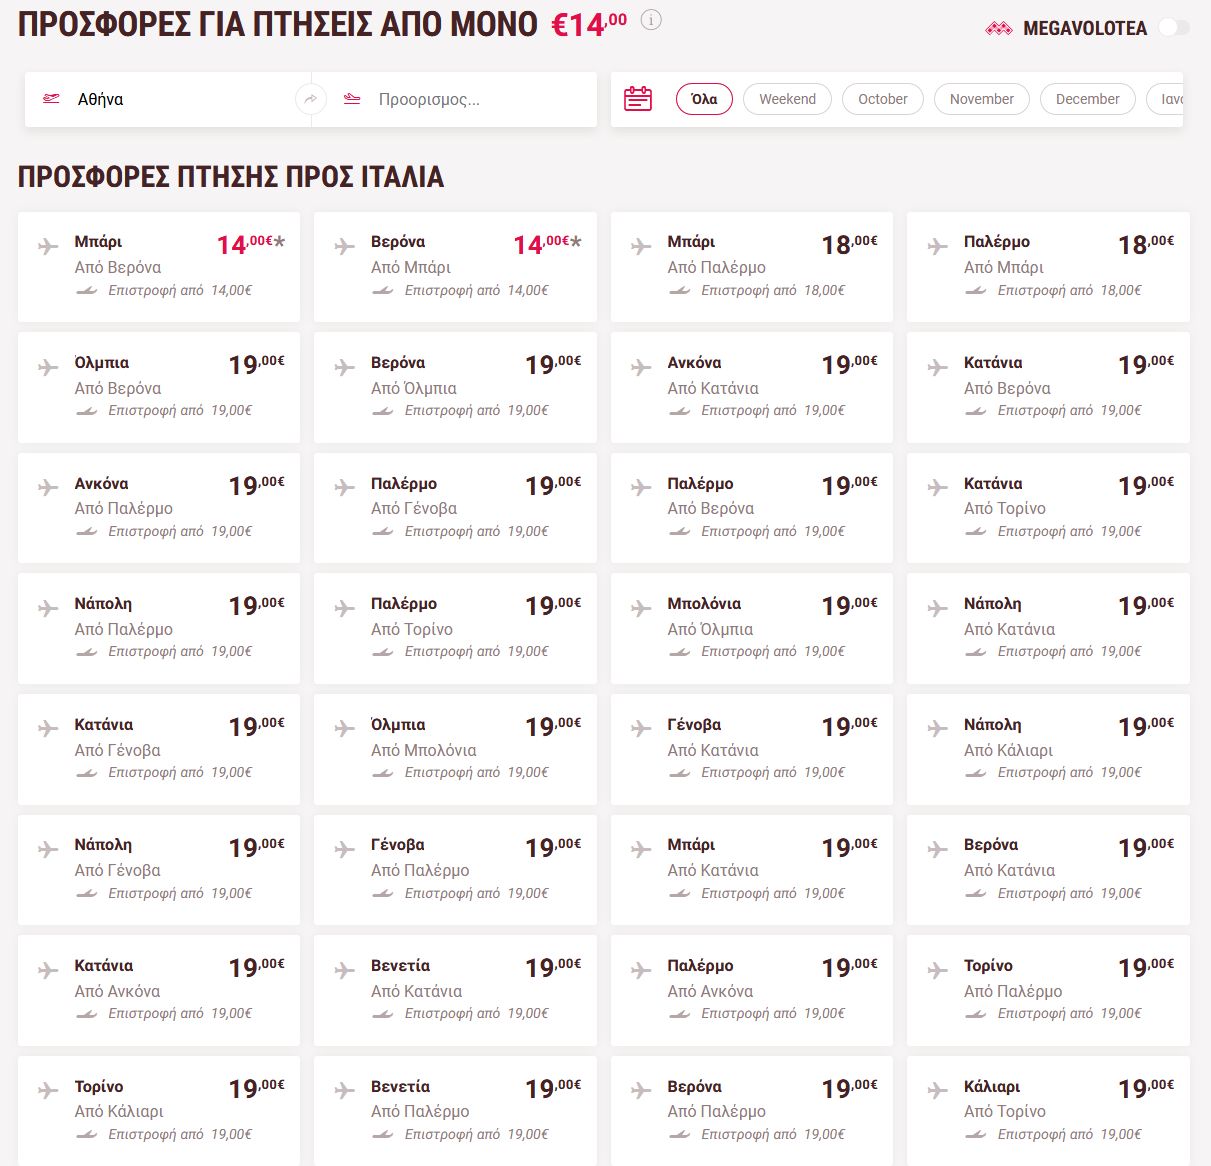Open the calendar date picker icon

coord(638,99)
